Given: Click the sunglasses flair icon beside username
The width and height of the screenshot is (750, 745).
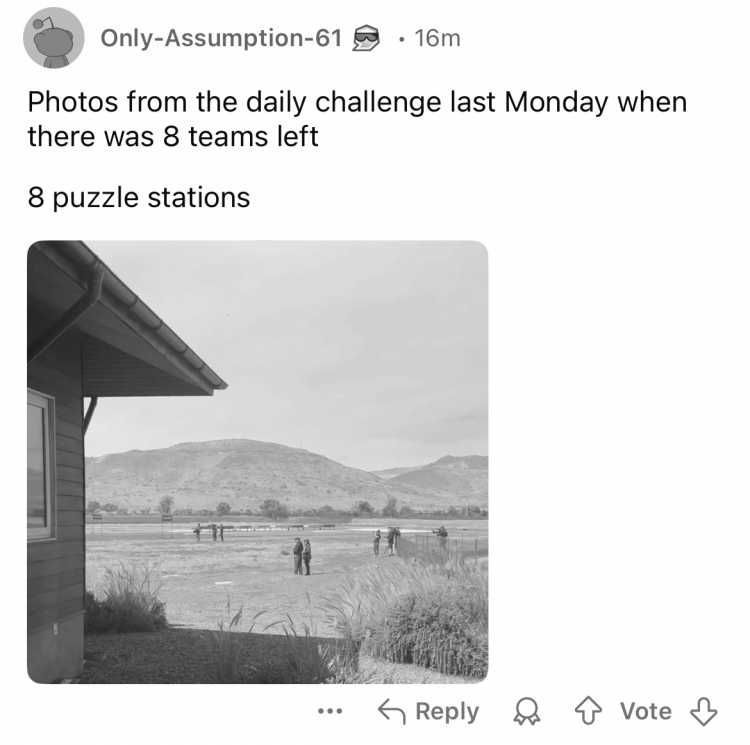Looking at the screenshot, I should (x=366, y=38).
